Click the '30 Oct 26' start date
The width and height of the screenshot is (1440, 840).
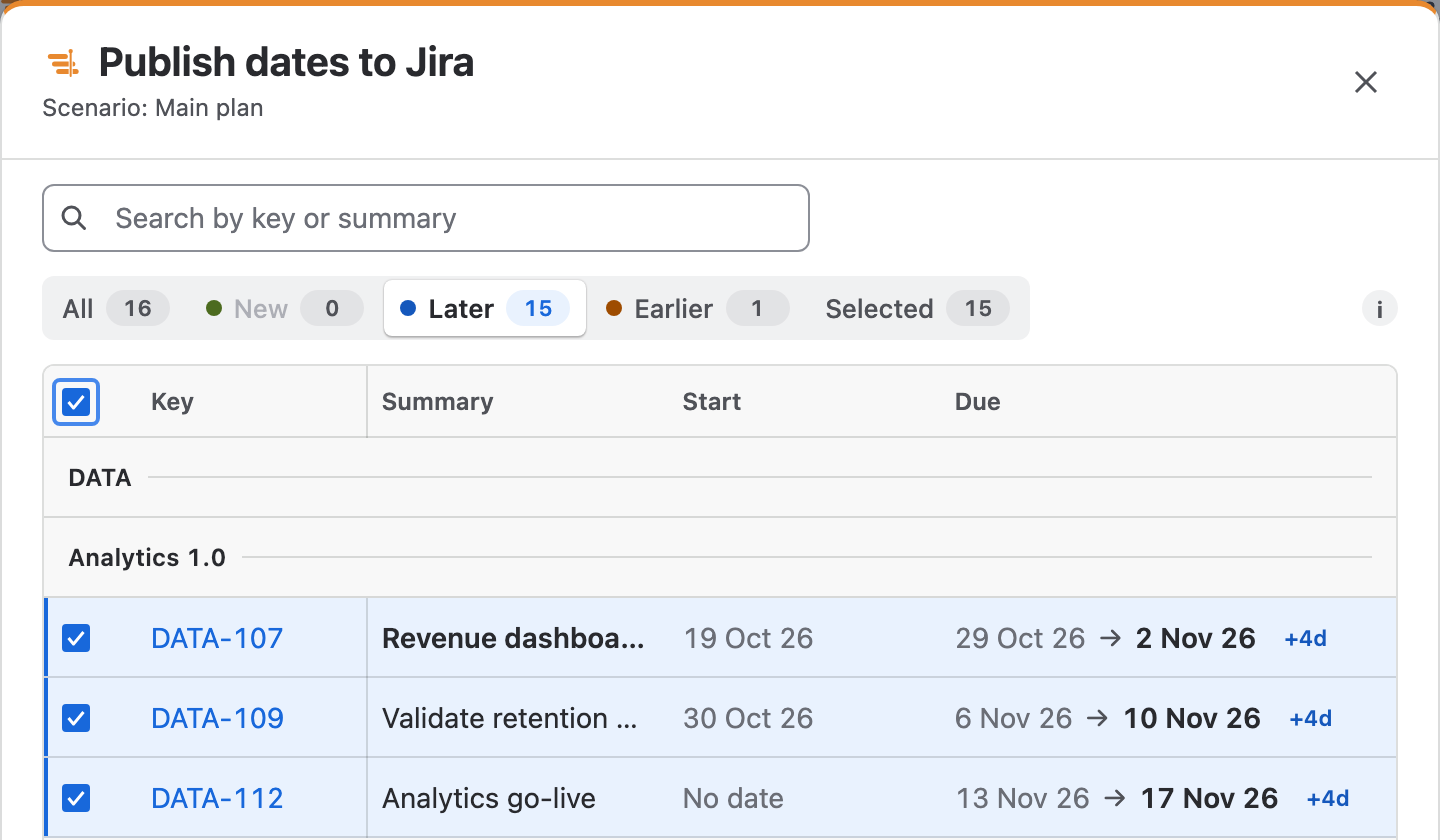(x=748, y=718)
